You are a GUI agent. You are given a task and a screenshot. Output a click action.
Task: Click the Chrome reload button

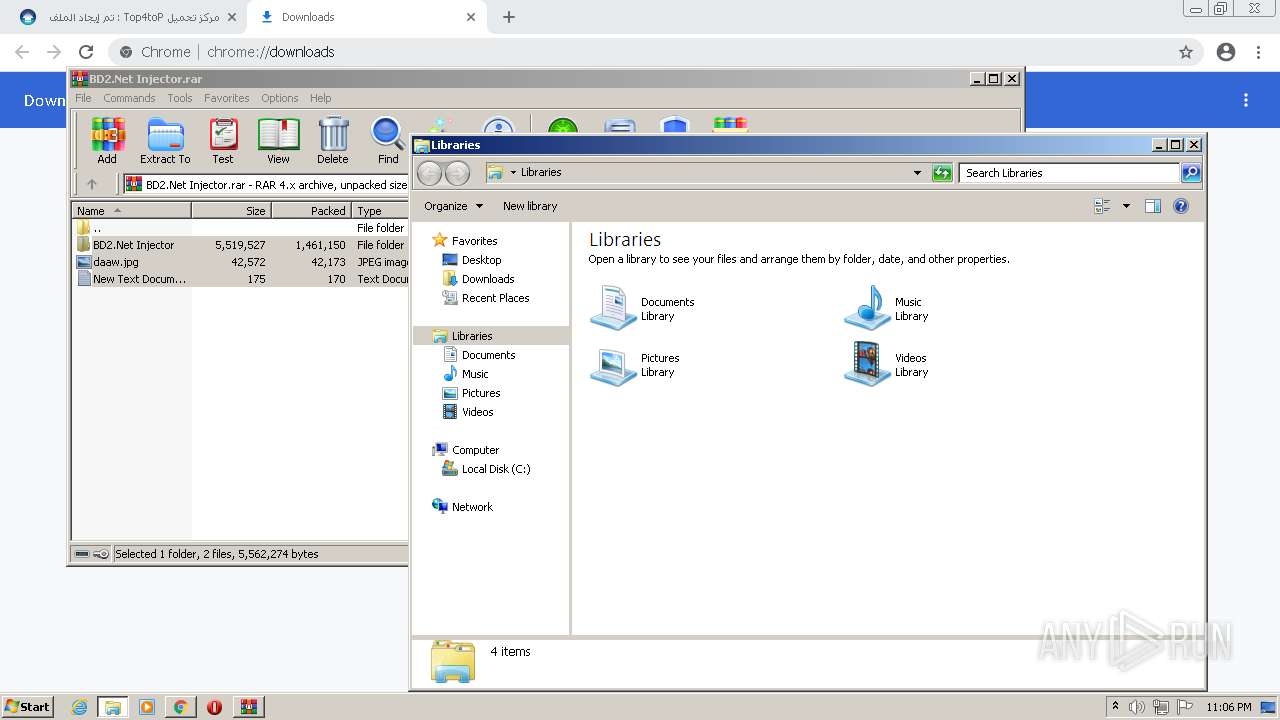[86, 52]
